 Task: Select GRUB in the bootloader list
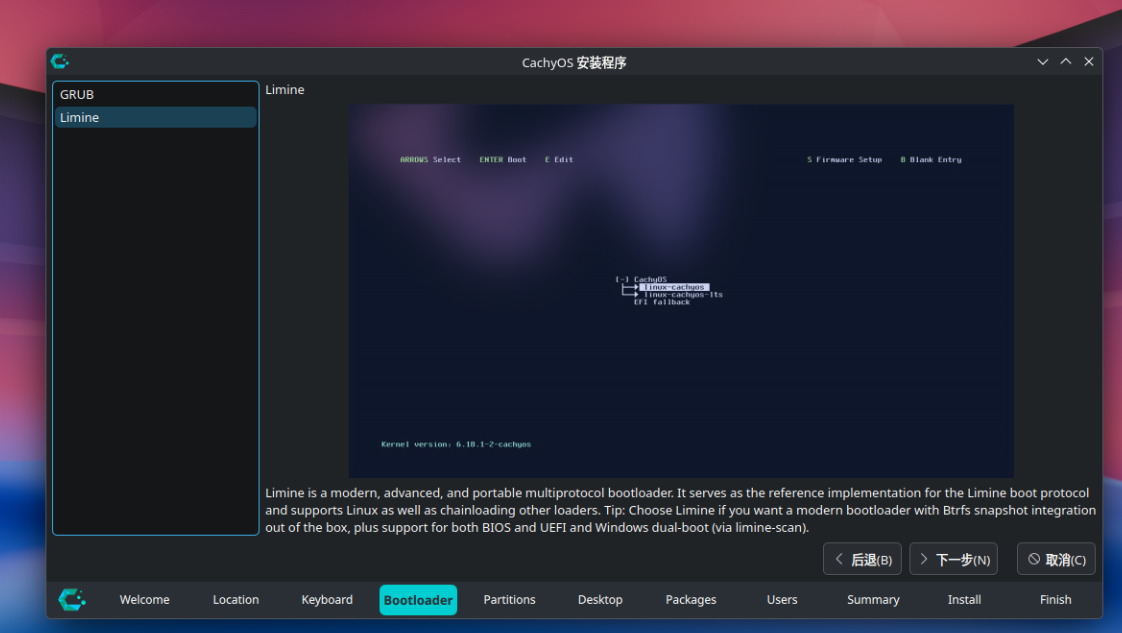tap(155, 94)
